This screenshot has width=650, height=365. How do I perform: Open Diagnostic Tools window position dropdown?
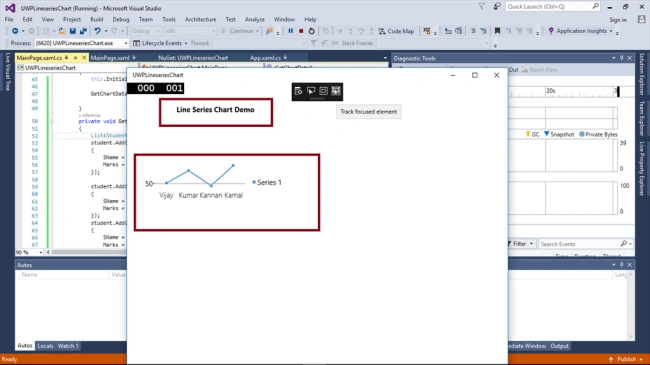[614, 58]
